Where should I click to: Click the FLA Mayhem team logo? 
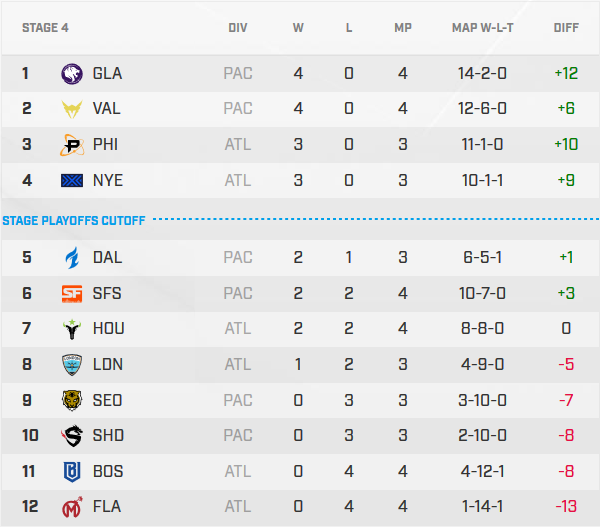(72, 507)
